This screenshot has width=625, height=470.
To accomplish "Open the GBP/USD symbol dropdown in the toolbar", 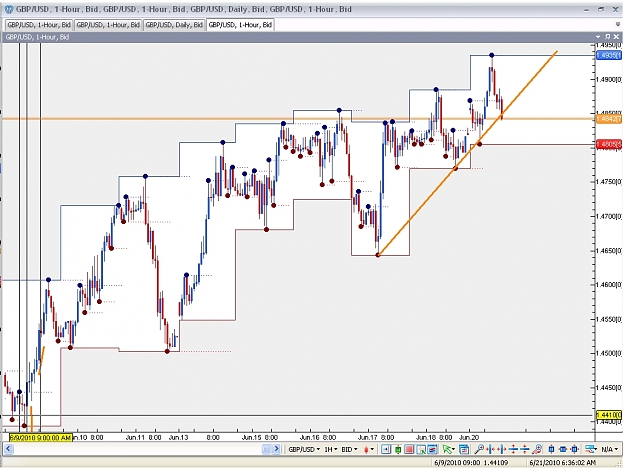I will coord(304,449).
